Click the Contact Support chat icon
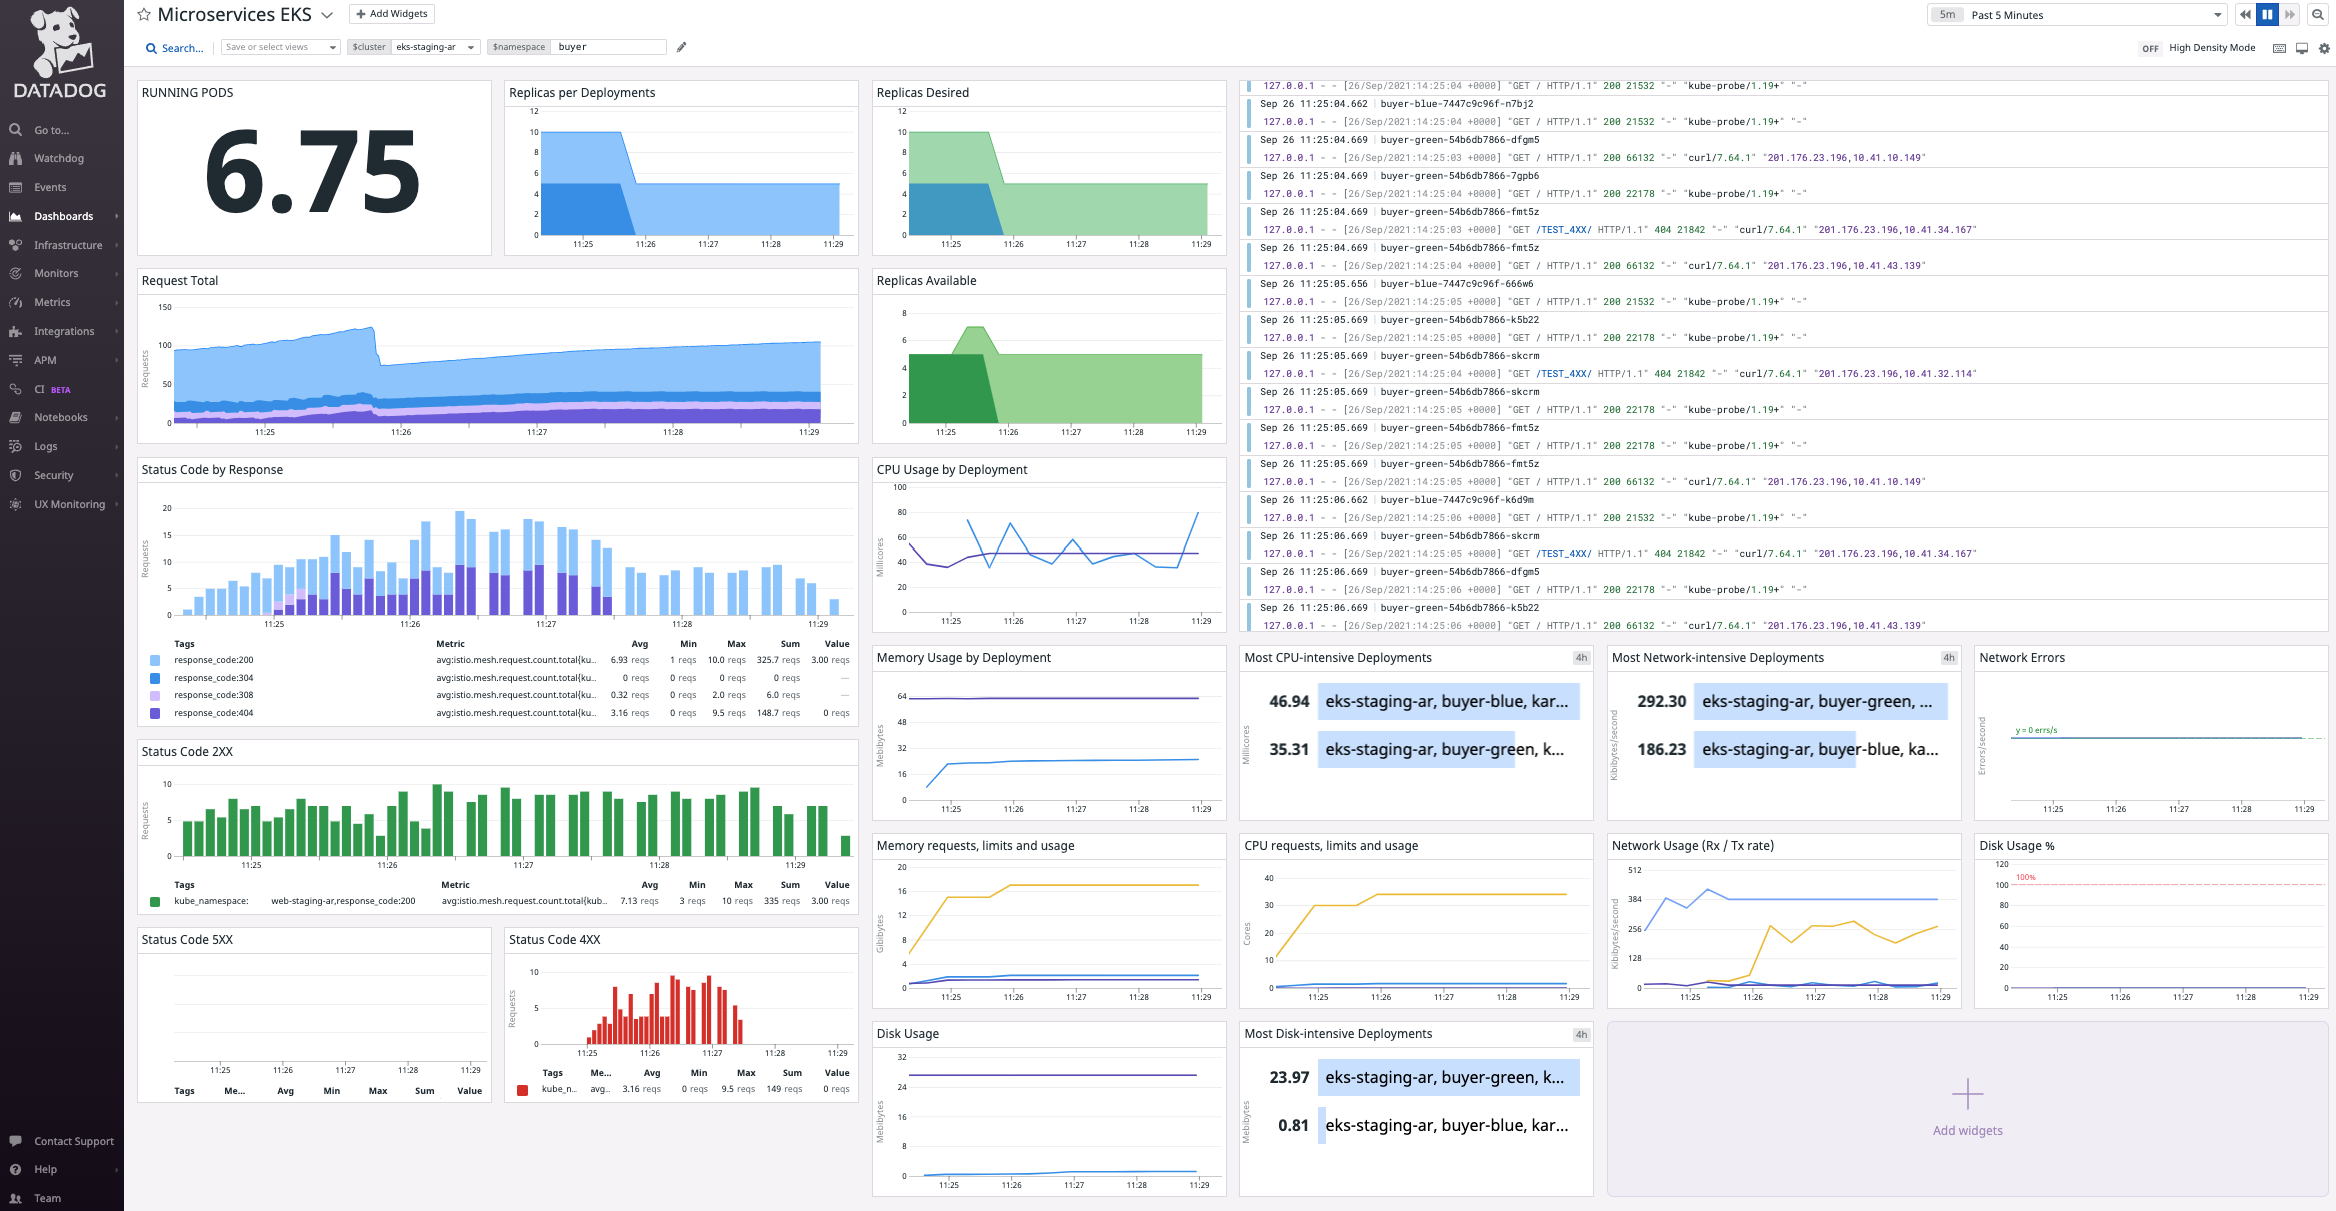 15,1141
